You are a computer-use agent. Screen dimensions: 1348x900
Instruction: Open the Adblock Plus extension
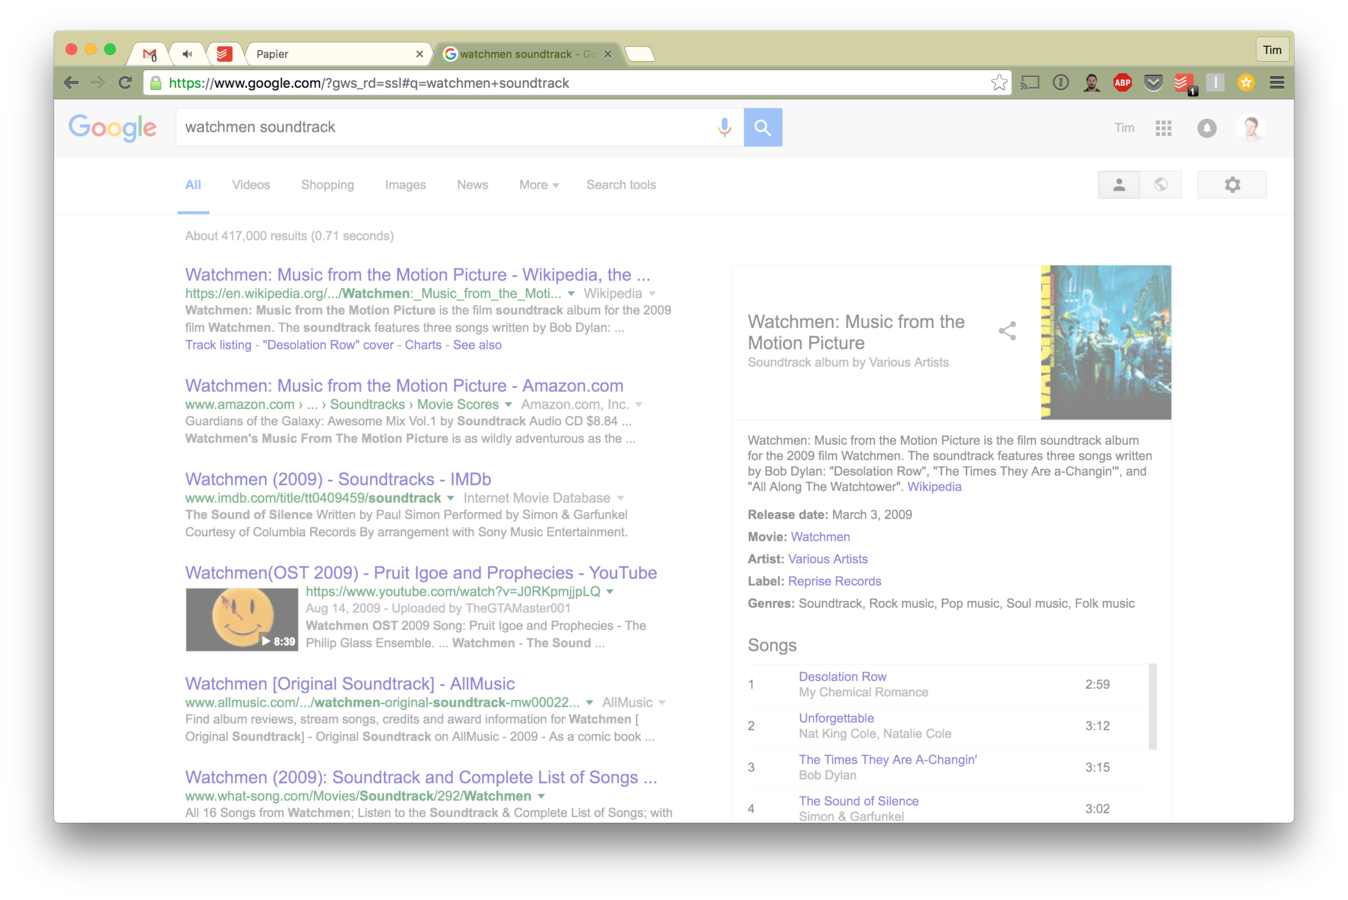tap(1123, 83)
